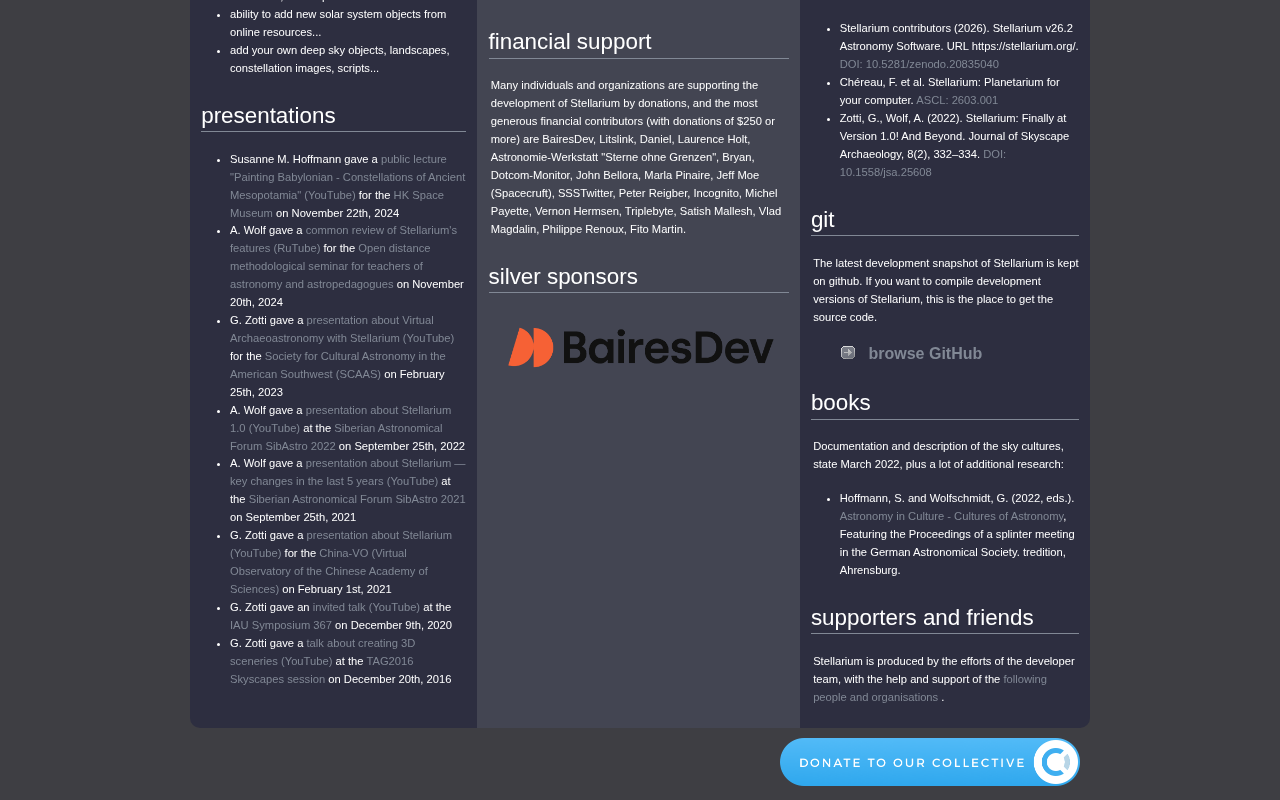Open the BairesDev sponsor logo

click(640, 348)
